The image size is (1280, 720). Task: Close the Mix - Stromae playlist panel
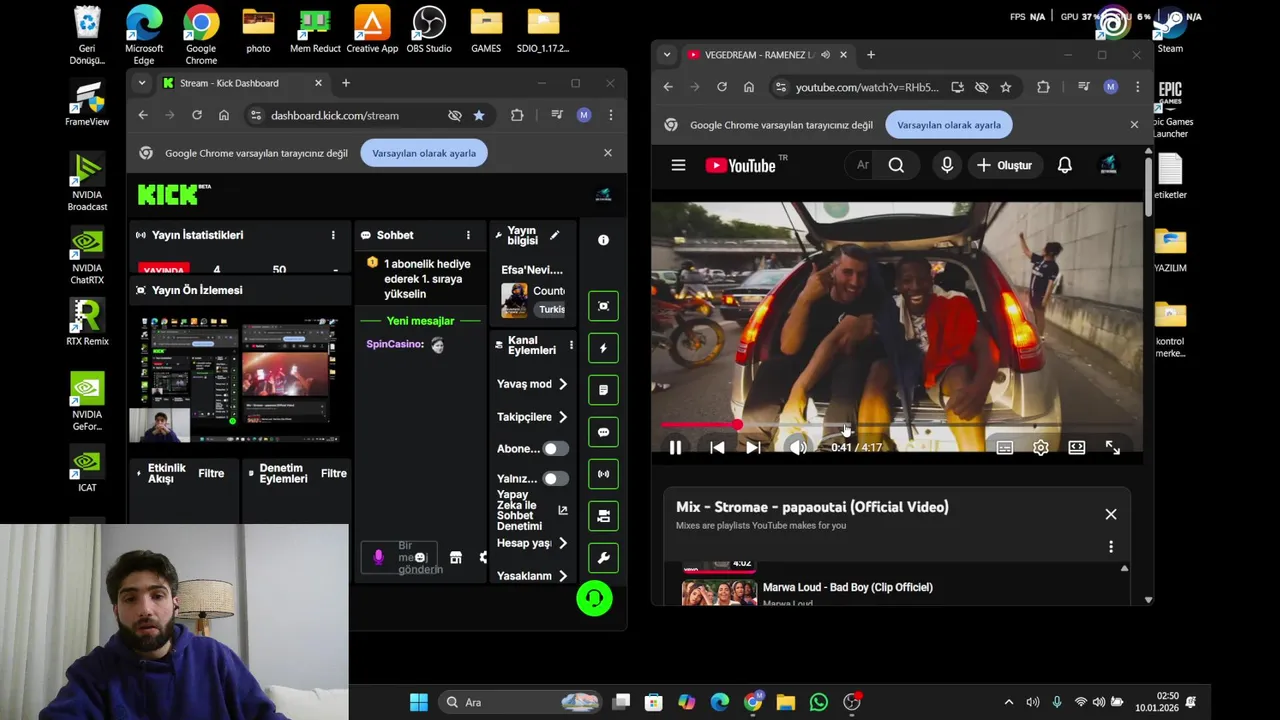click(1110, 514)
